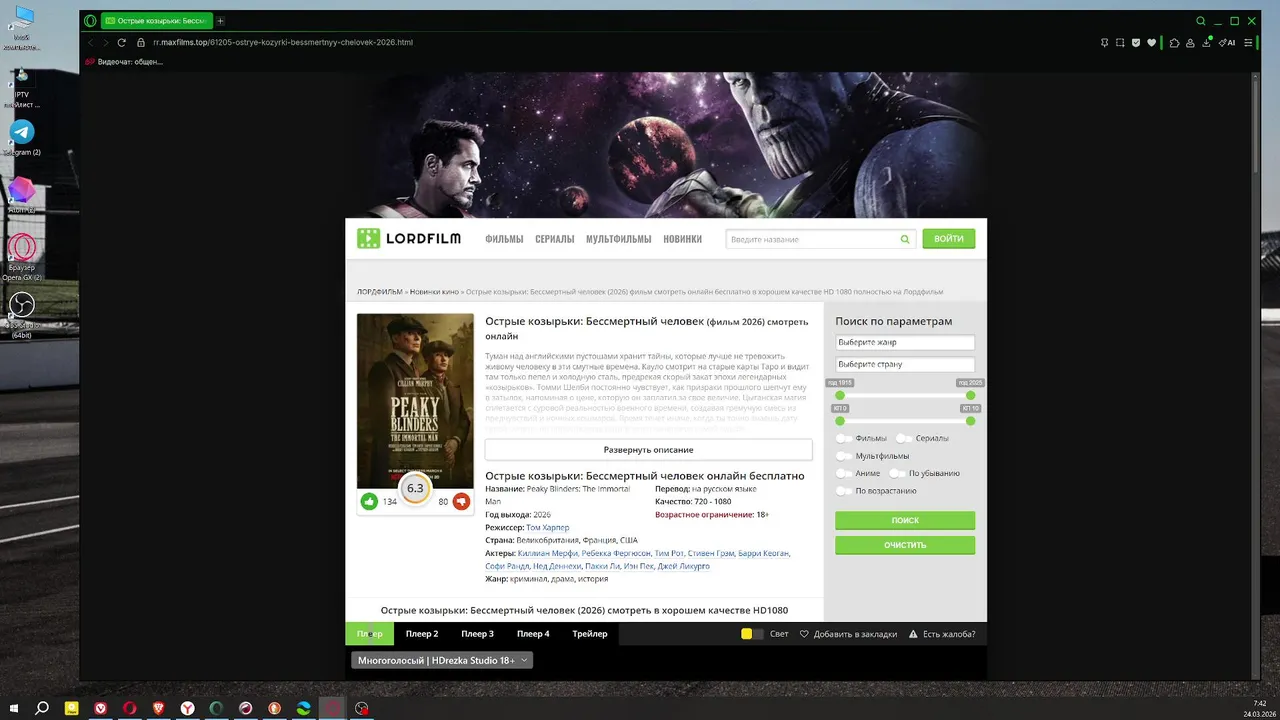Viewport: 1280px width, 720px height.
Task: Switch to the Плеер 2 tab
Action: [x=422, y=634]
